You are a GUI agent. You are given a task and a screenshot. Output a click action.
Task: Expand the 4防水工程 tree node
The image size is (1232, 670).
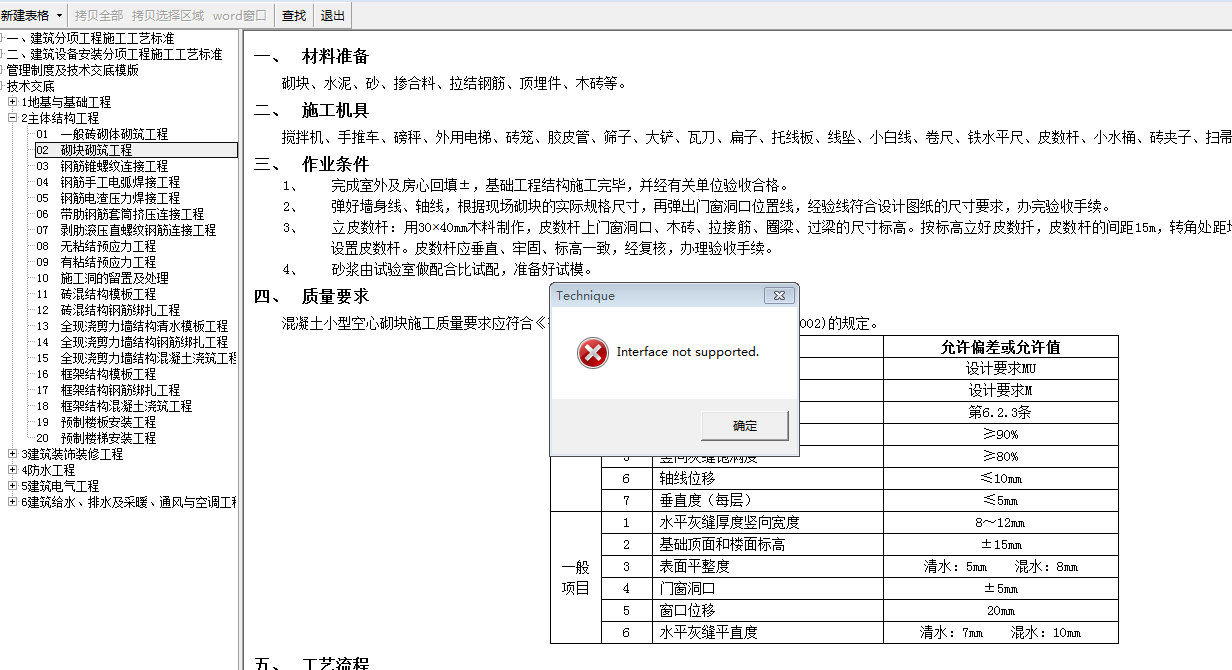(x=12, y=470)
